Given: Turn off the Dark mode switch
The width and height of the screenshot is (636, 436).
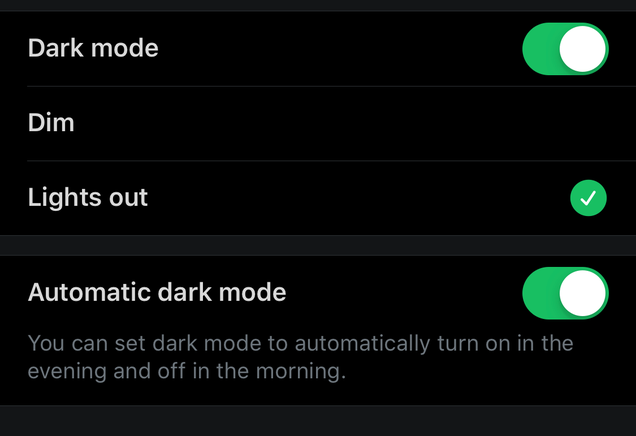Looking at the screenshot, I should (565, 49).
